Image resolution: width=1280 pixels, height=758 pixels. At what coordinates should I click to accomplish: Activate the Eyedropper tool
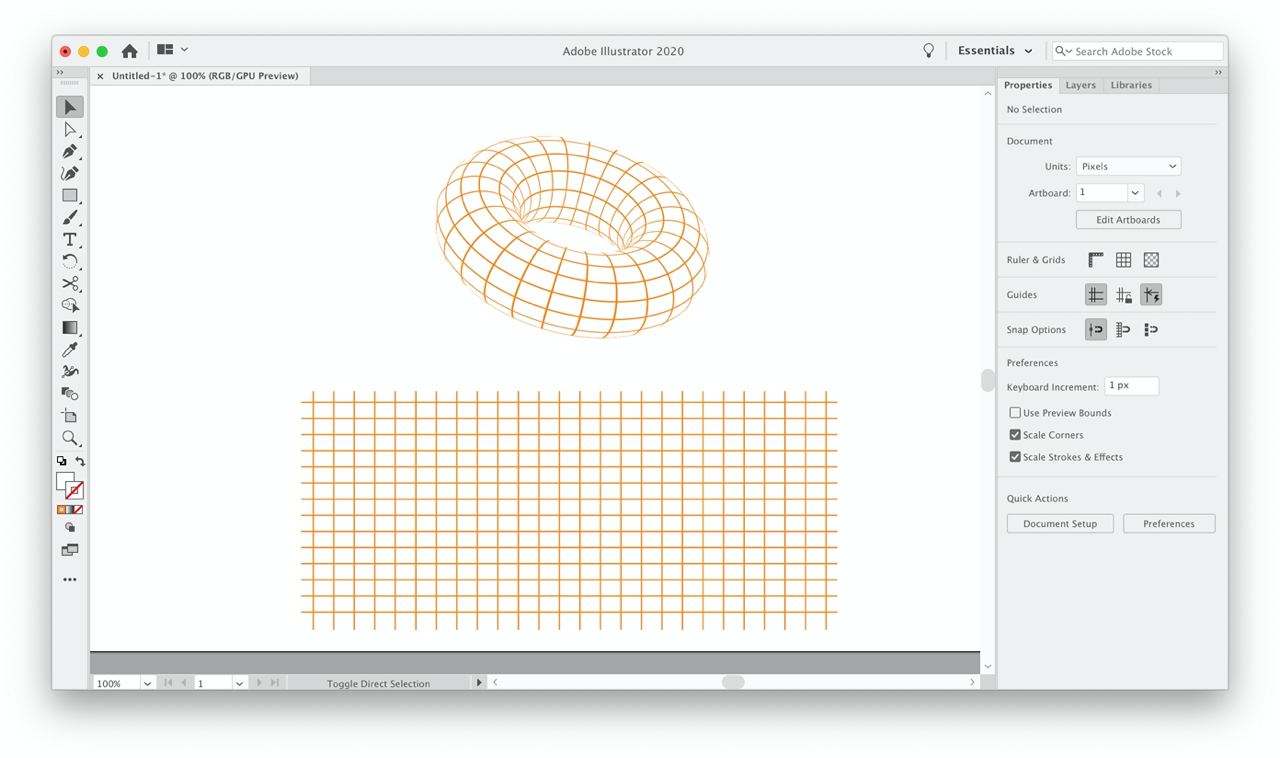[x=70, y=350]
